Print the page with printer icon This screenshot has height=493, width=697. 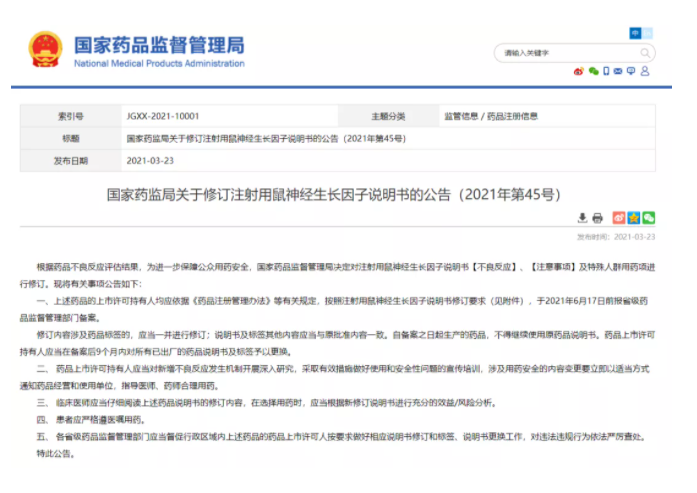tap(597, 217)
